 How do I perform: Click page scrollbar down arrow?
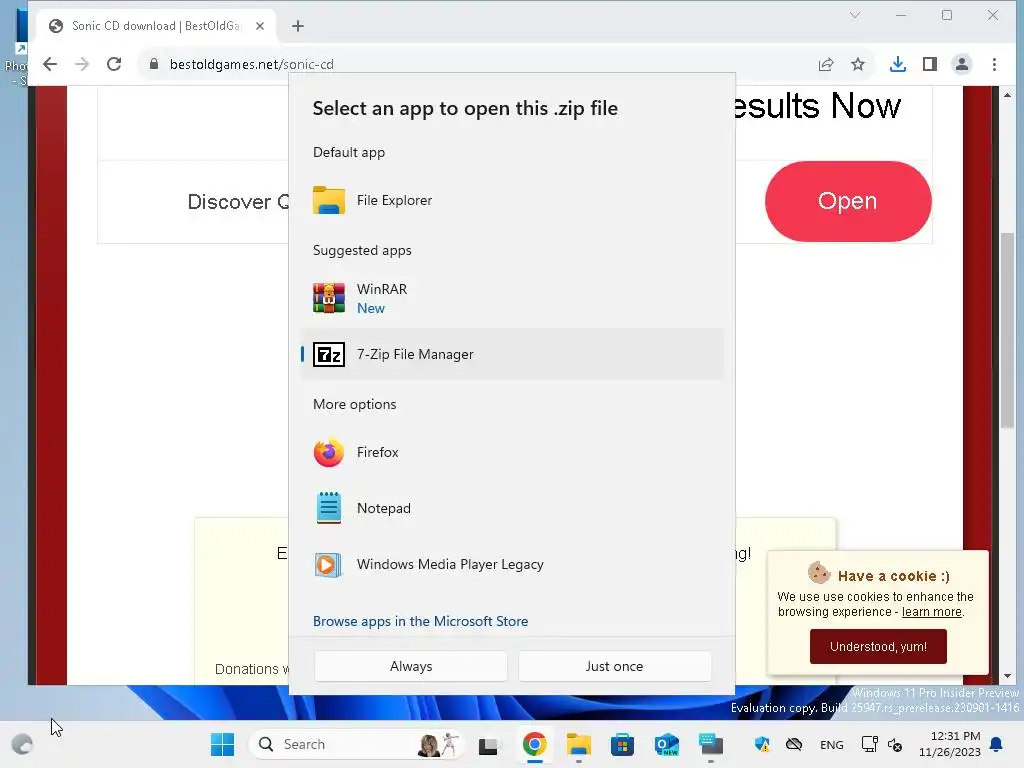(x=1008, y=677)
